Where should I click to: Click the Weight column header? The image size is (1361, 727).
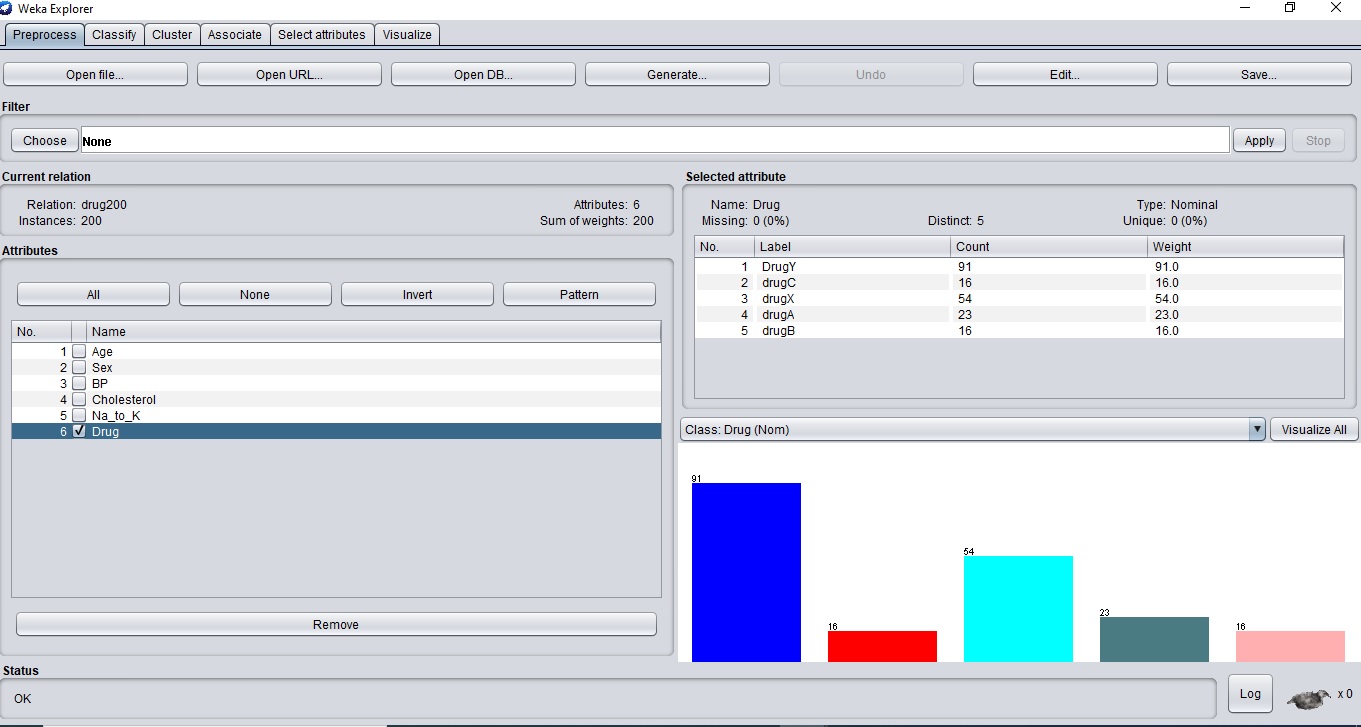pos(1245,247)
